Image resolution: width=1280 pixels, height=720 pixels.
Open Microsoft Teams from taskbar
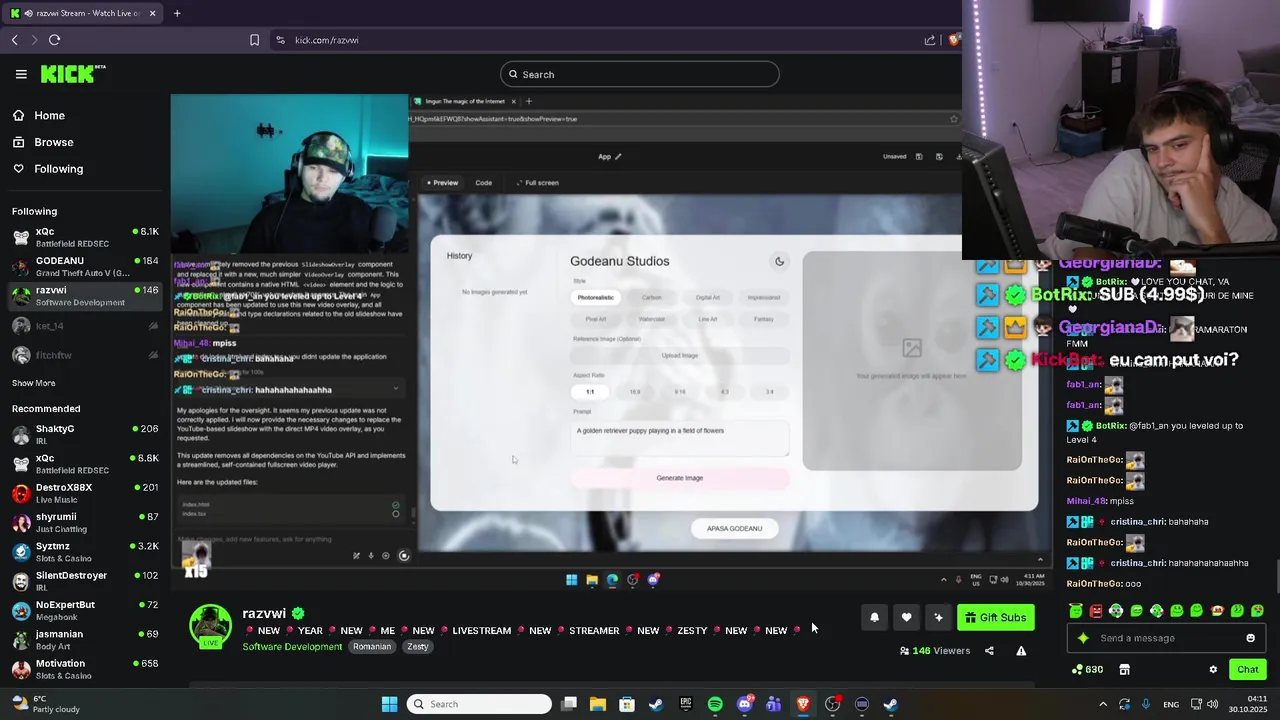pyautogui.click(x=773, y=704)
